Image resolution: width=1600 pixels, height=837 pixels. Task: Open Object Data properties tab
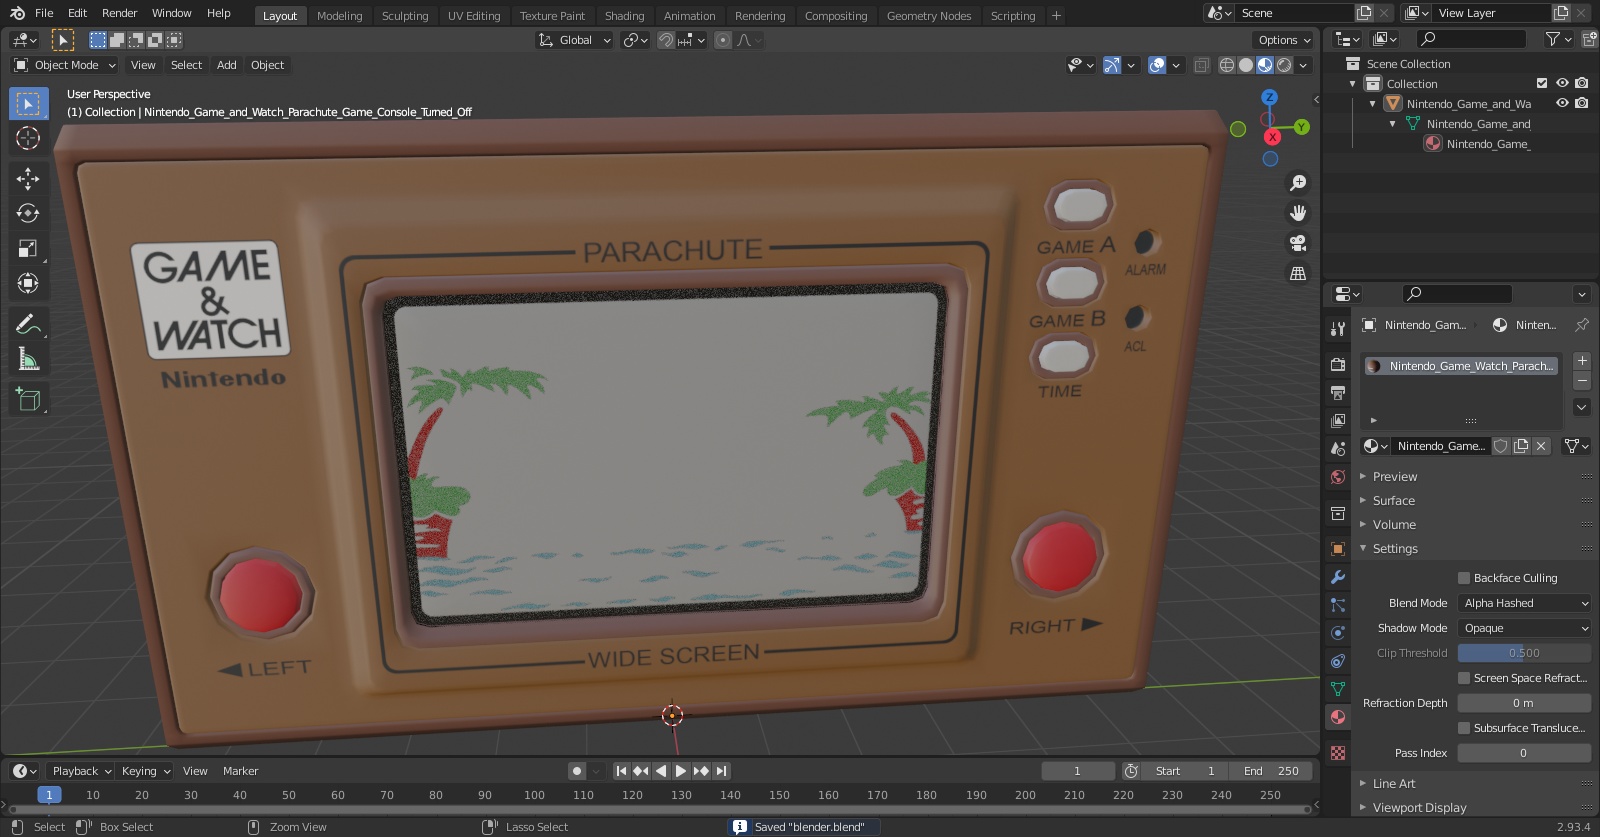click(x=1338, y=689)
